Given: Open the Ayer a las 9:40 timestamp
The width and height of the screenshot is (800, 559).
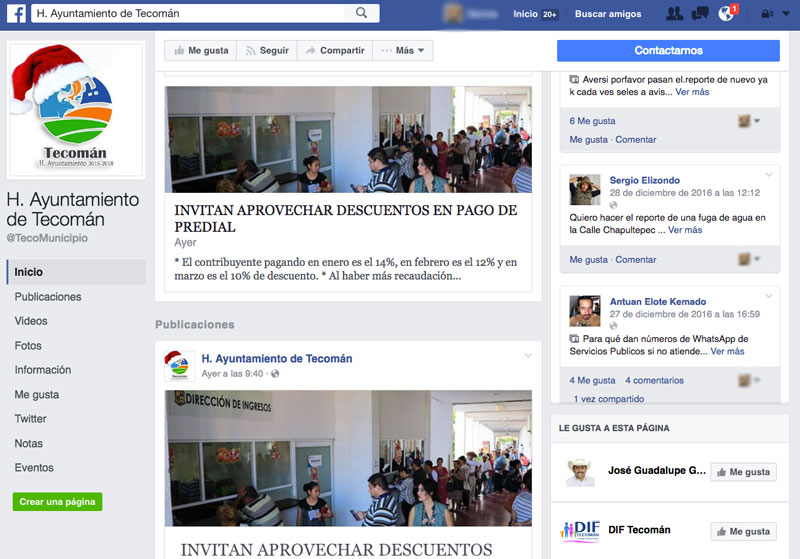Looking at the screenshot, I should click(x=232, y=373).
